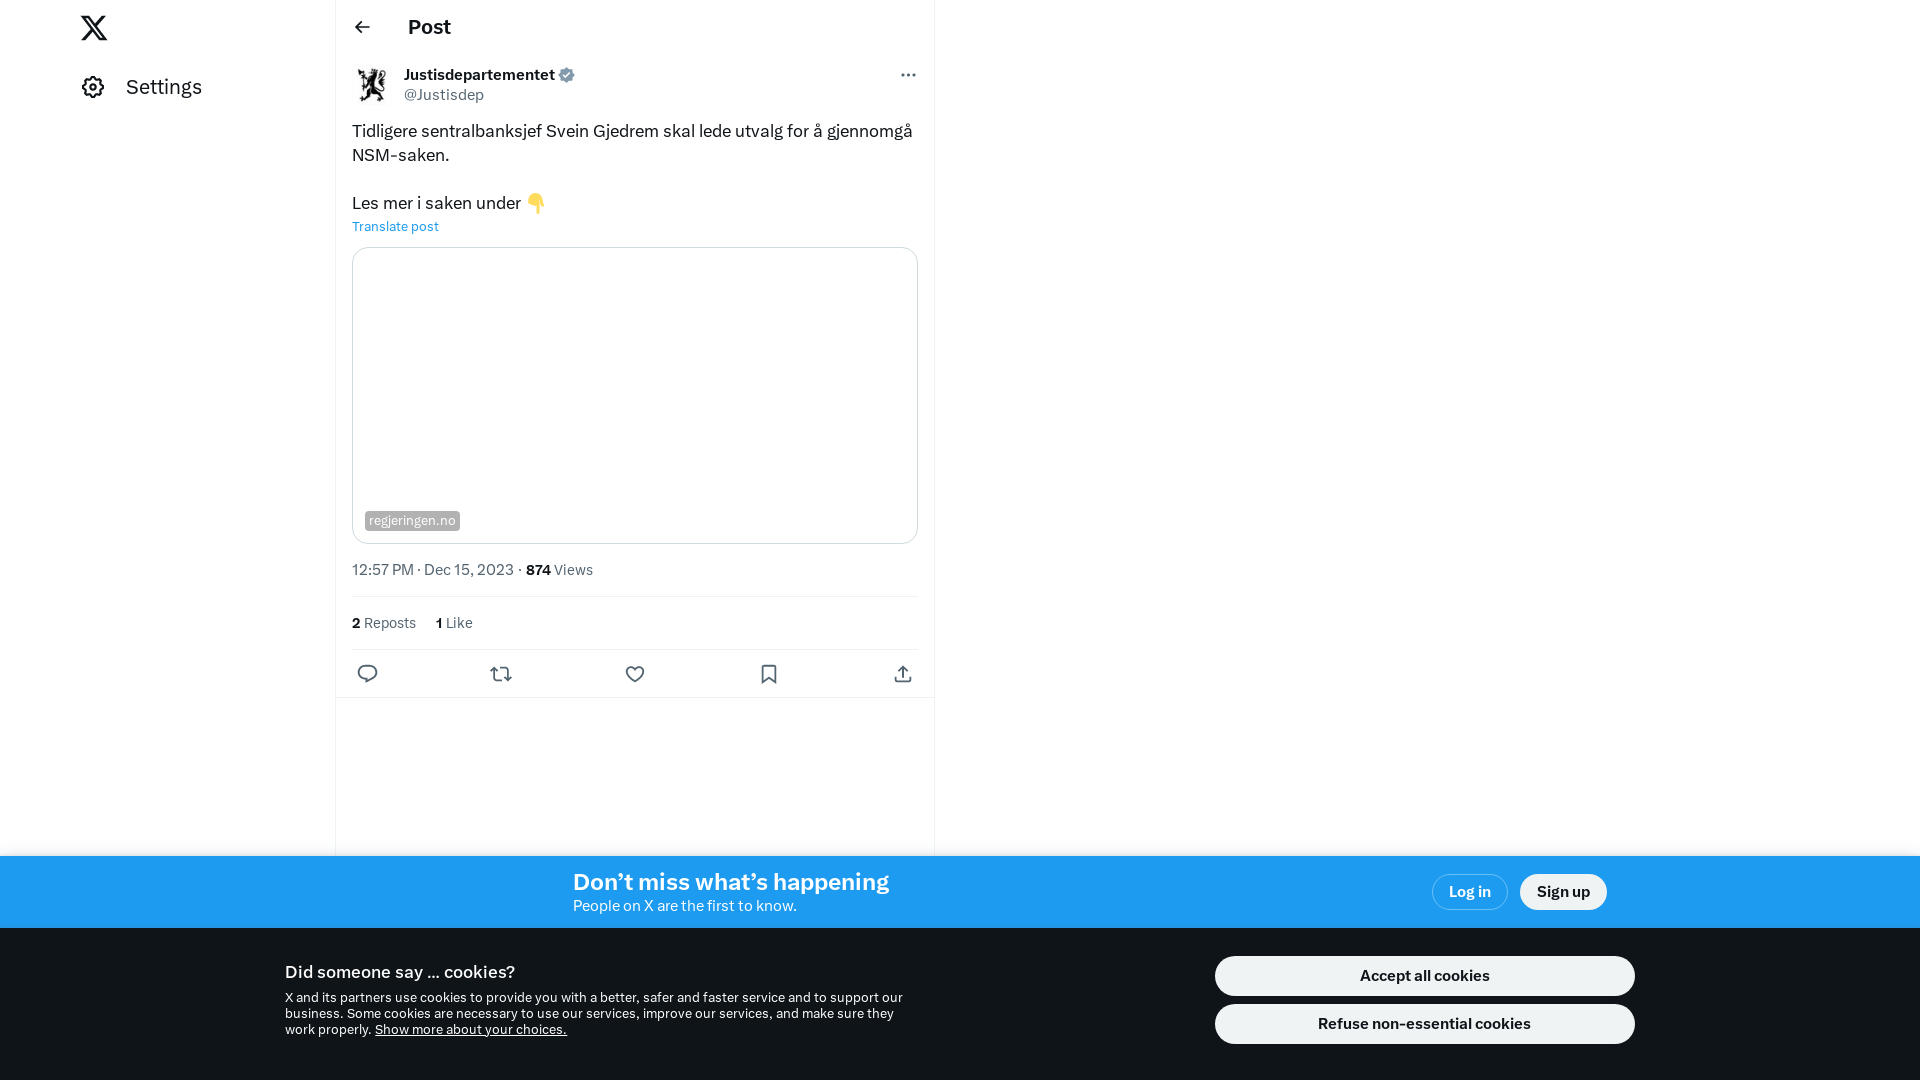
Task: View the 1 Like list
Action: pyautogui.click(x=454, y=623)
